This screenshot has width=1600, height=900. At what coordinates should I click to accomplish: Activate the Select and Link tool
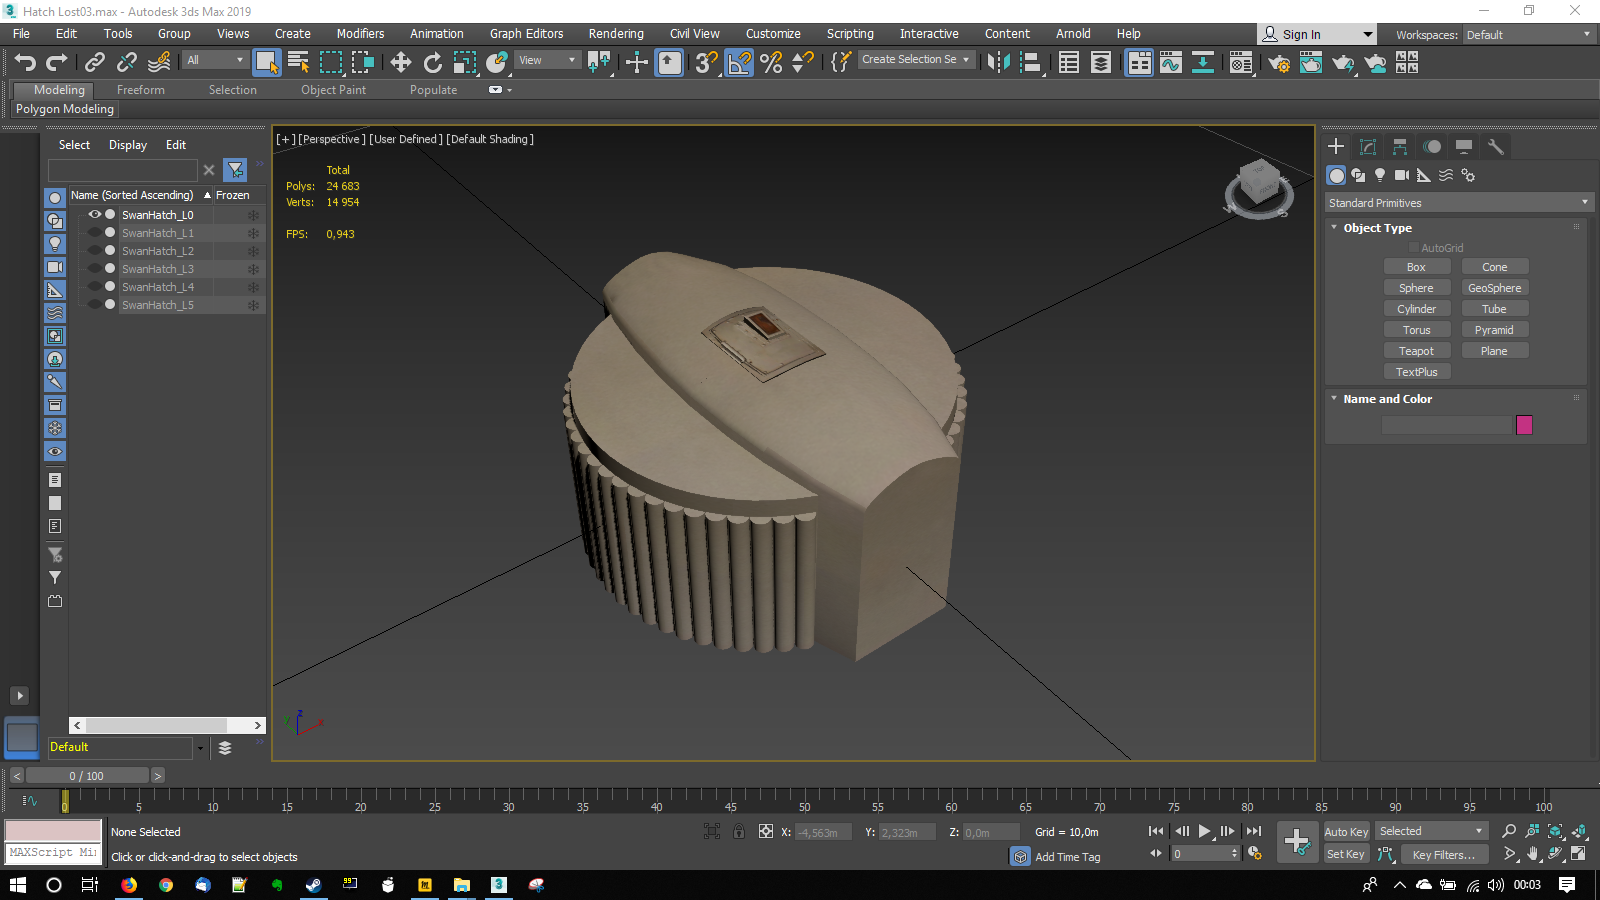pyautogui.click(x=95, y=62)
